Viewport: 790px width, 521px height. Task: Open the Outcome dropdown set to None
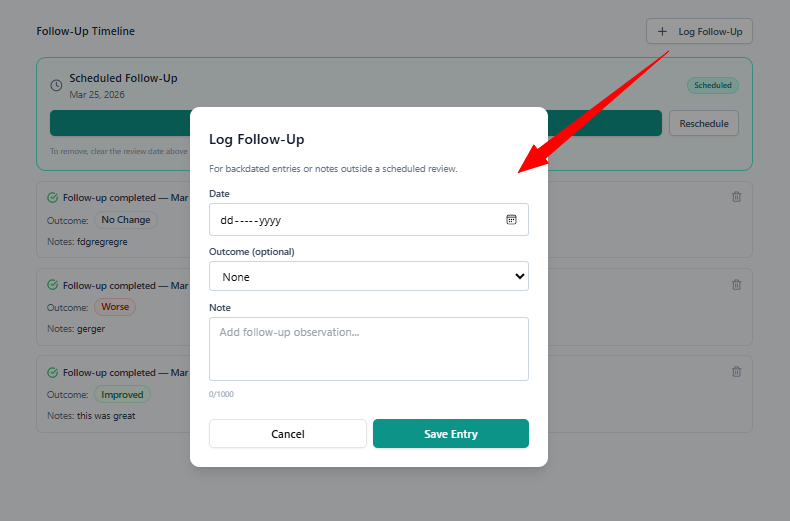[x=368, y=276]
